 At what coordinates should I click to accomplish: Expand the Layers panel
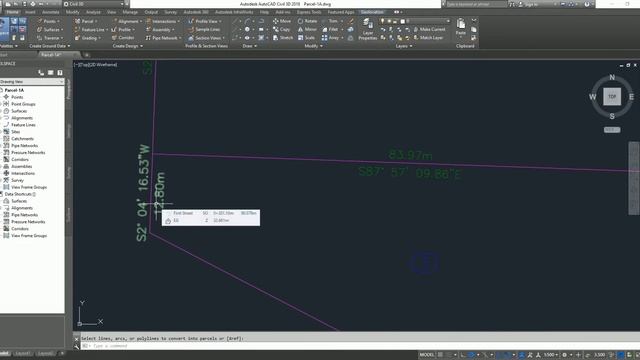[x=404, y=46]
